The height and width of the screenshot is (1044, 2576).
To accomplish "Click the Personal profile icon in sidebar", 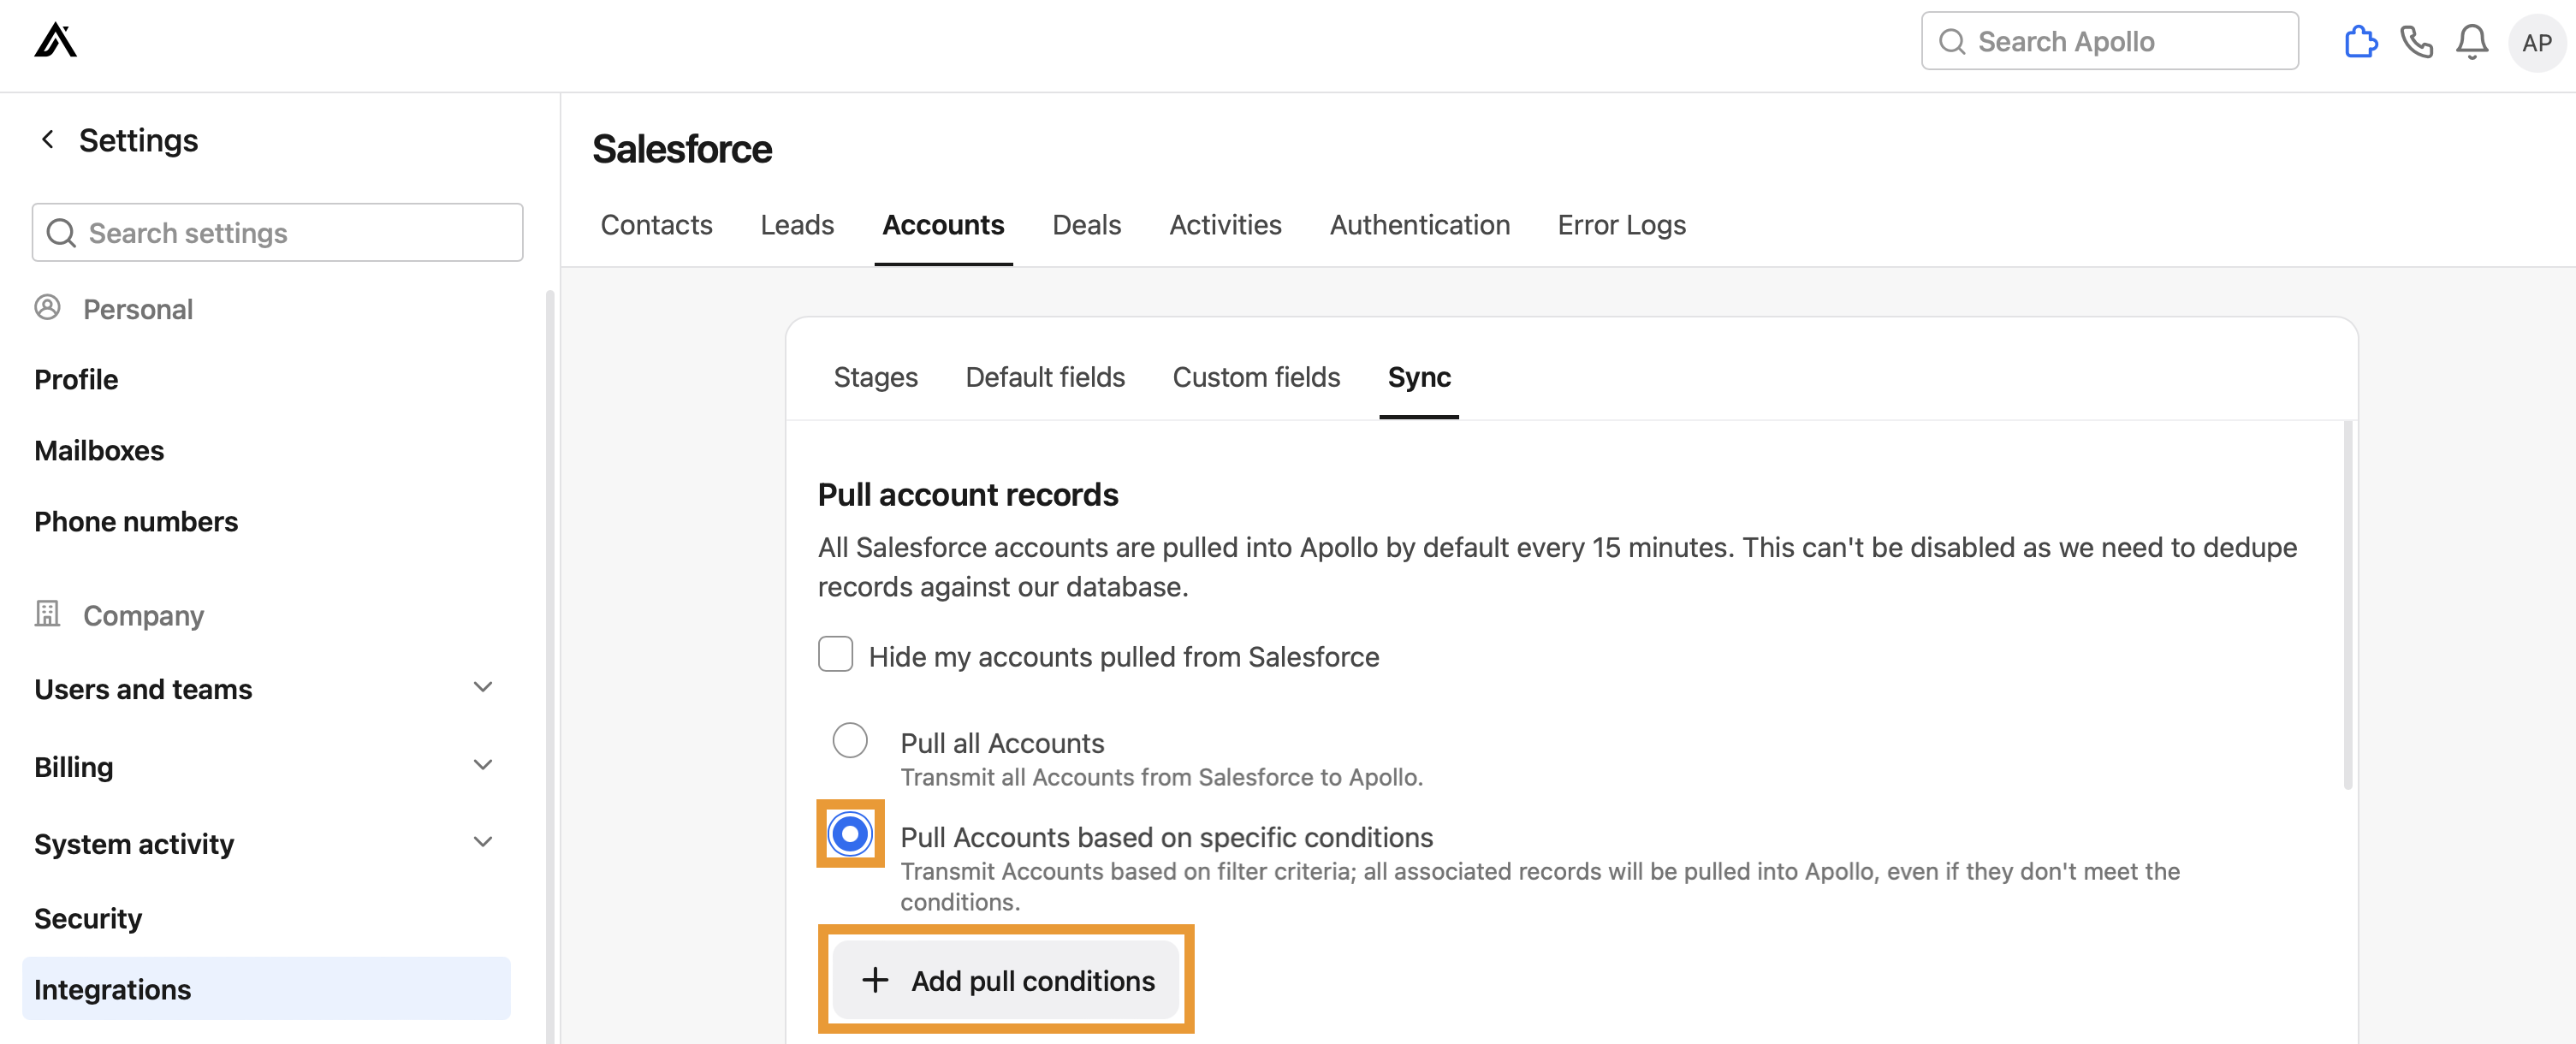I will tap(48, 308).
